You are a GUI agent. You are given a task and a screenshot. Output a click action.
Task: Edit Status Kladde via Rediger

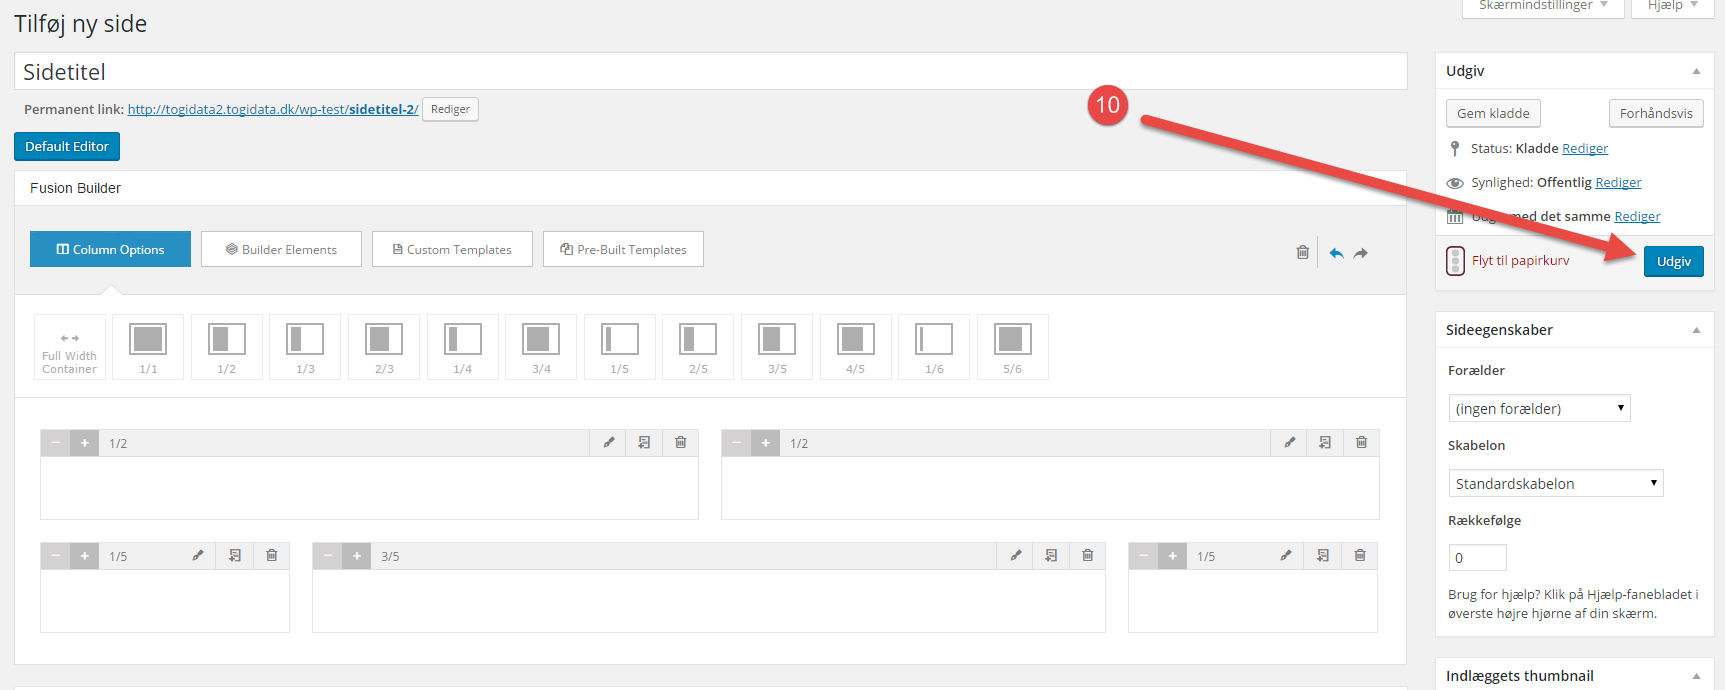1585,148
